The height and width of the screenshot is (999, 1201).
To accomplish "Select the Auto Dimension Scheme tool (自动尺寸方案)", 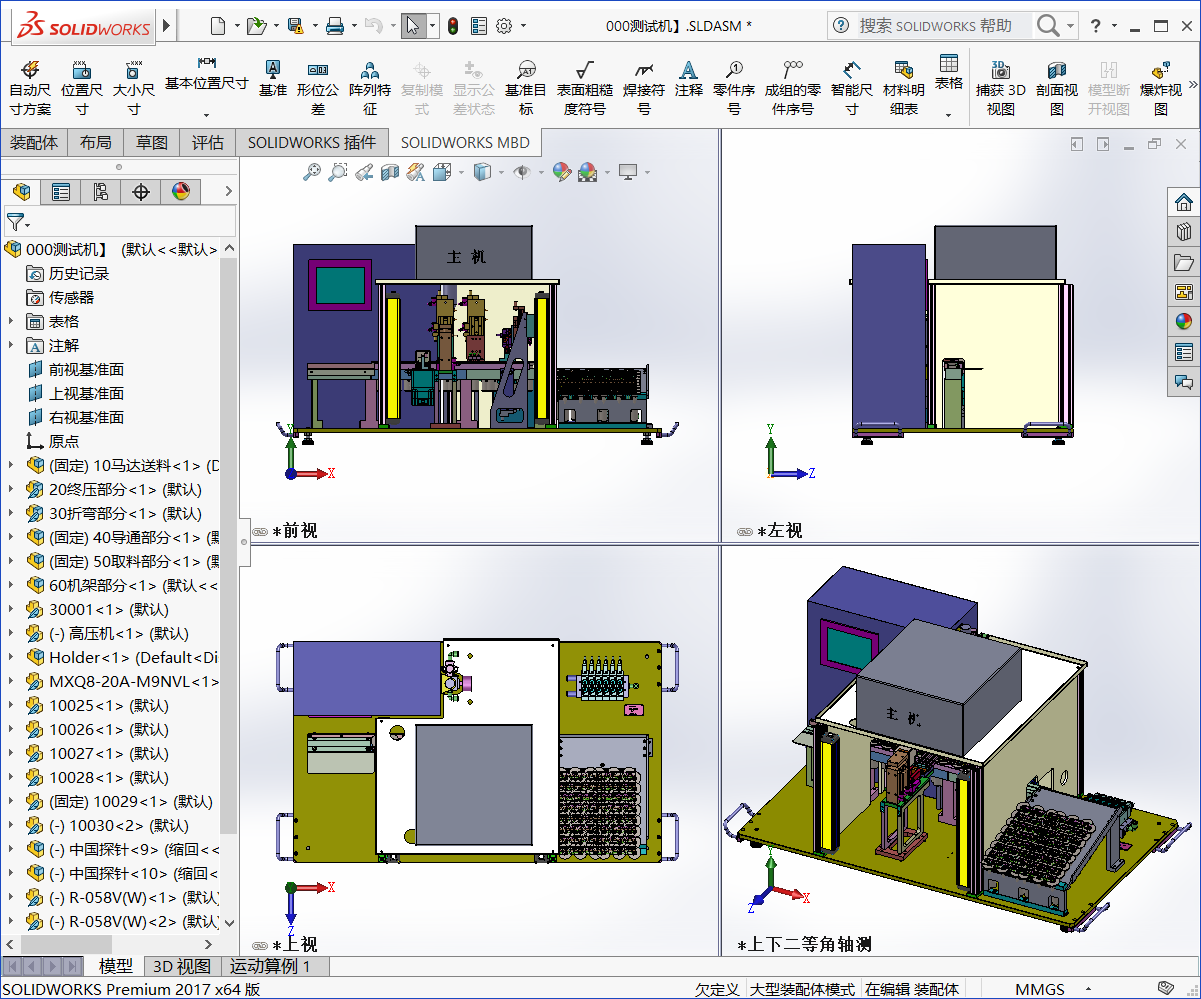I will 30,87.
